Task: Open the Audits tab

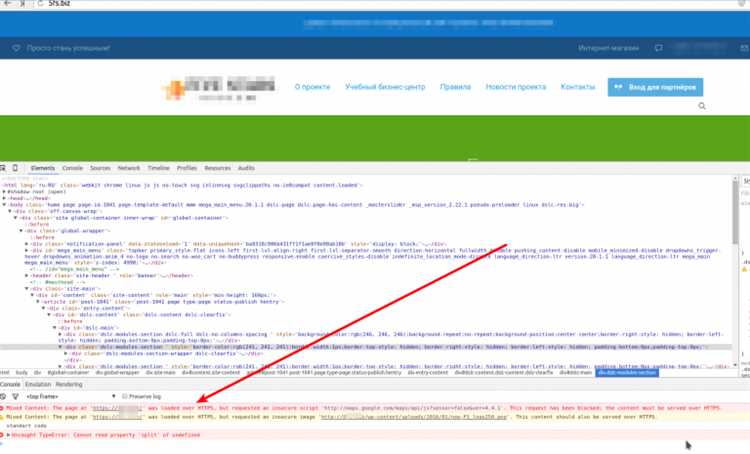Action: coord(246,168)
